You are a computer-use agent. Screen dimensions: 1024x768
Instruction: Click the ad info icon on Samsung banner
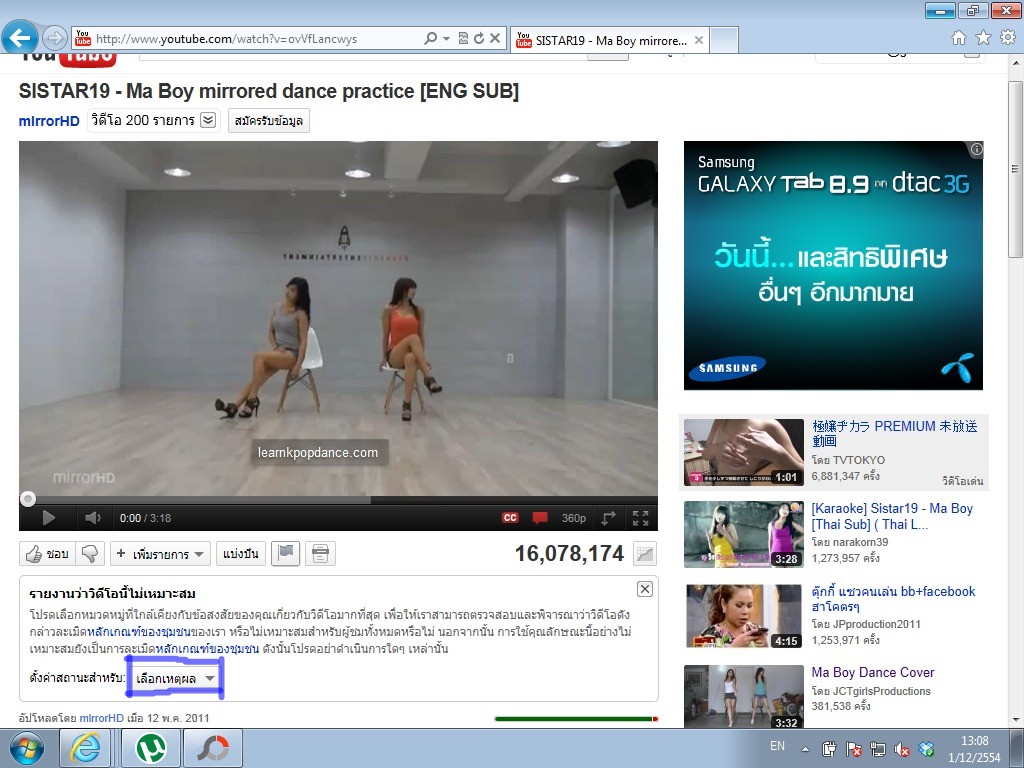point(976,149)
